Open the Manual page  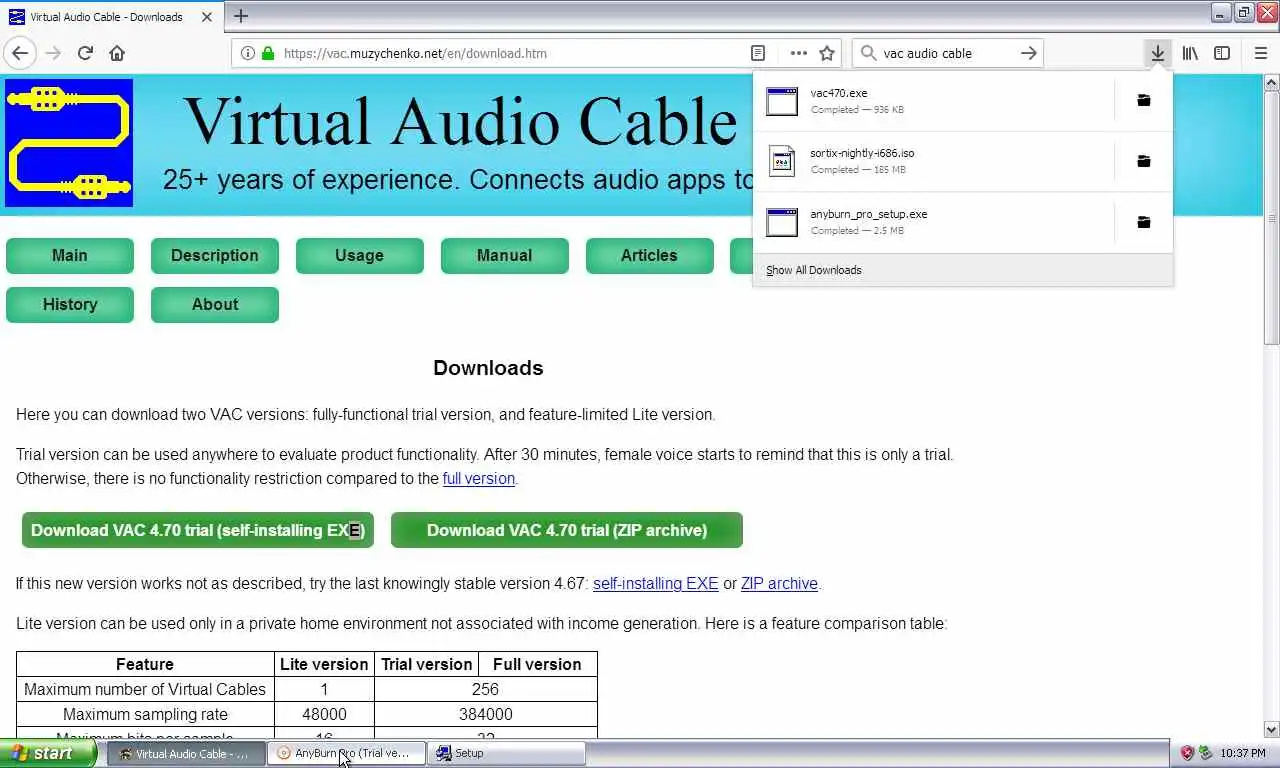(505, 255)
